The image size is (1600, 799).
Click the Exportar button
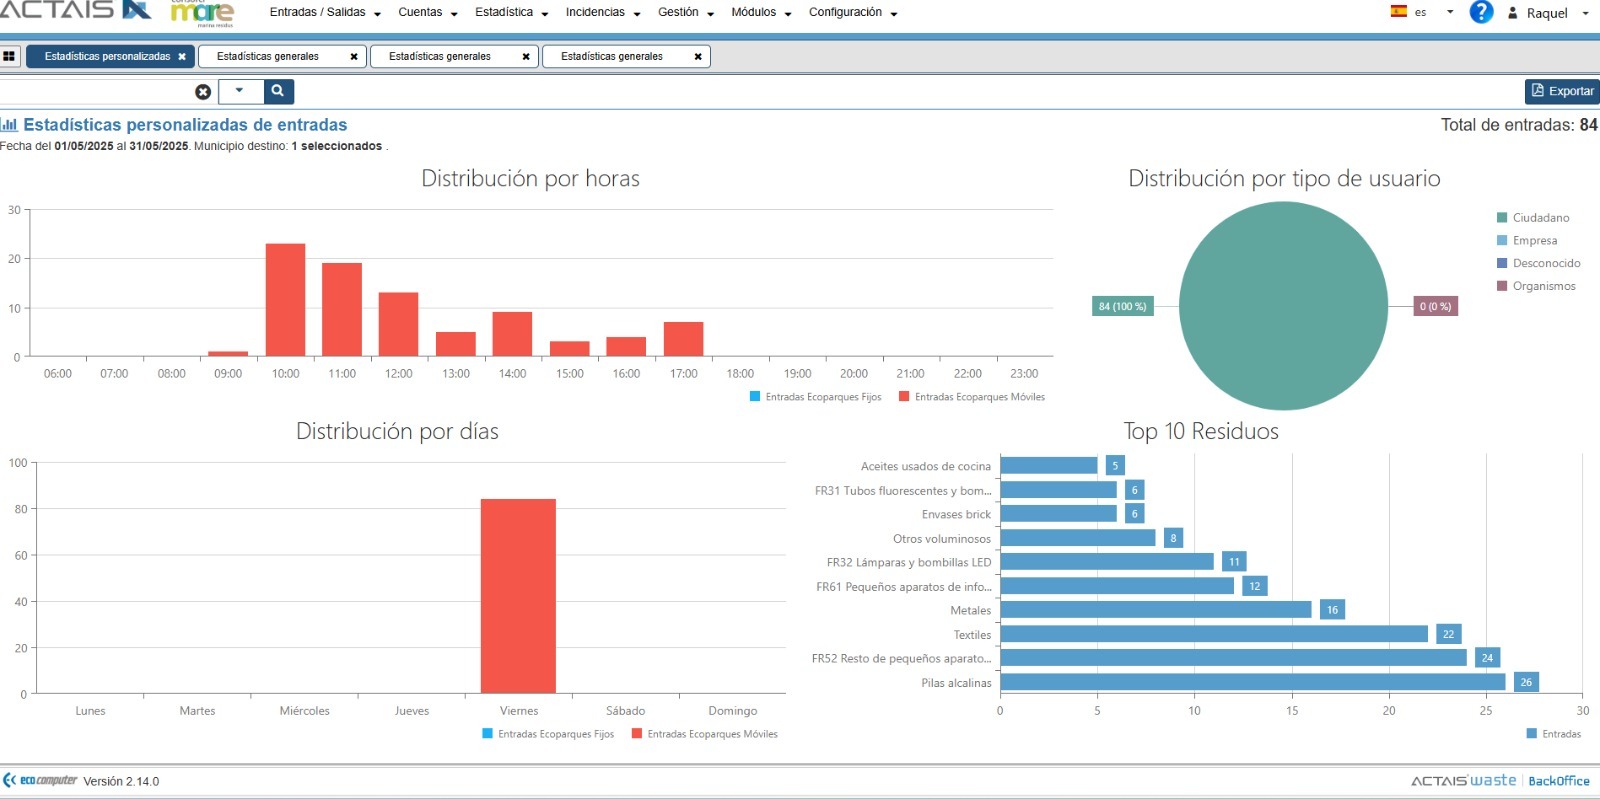pyautogui.click(x=1561, y=91)
